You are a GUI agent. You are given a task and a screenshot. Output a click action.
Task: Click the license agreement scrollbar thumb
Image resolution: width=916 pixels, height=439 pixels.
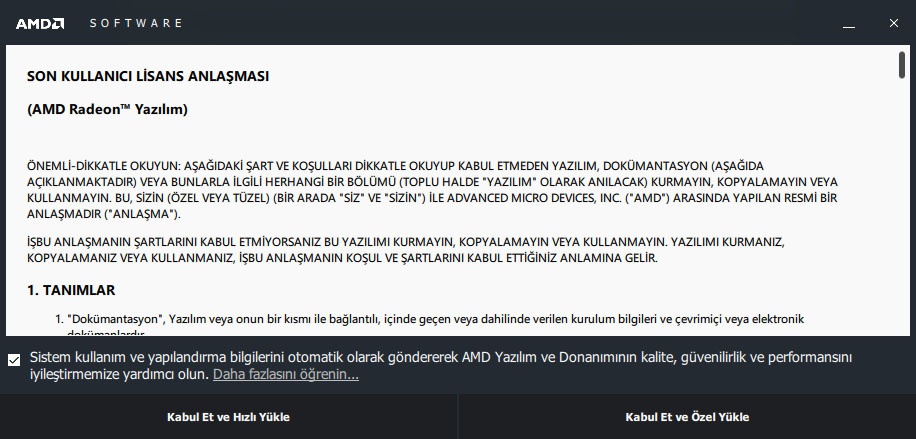(902, 64)
